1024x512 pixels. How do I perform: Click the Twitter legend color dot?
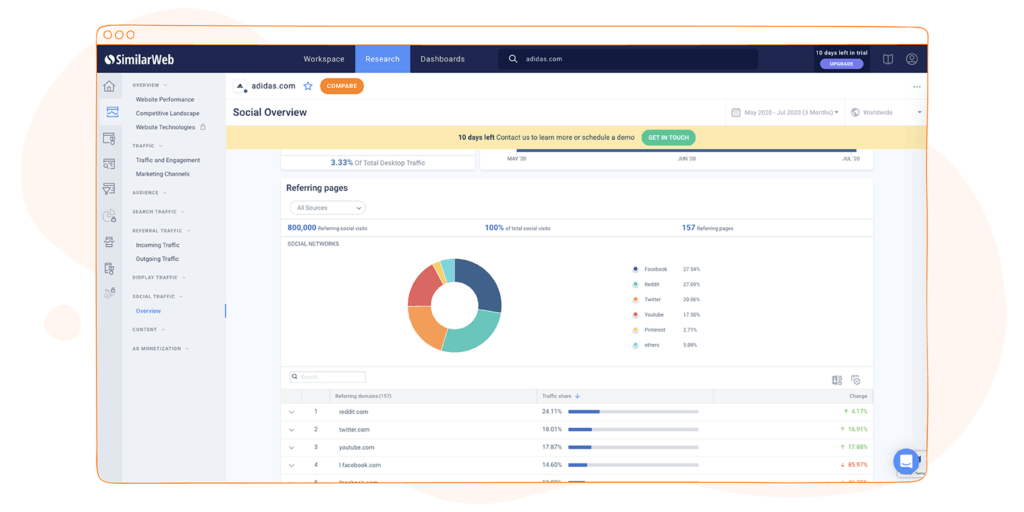click(x=635, y=299)
